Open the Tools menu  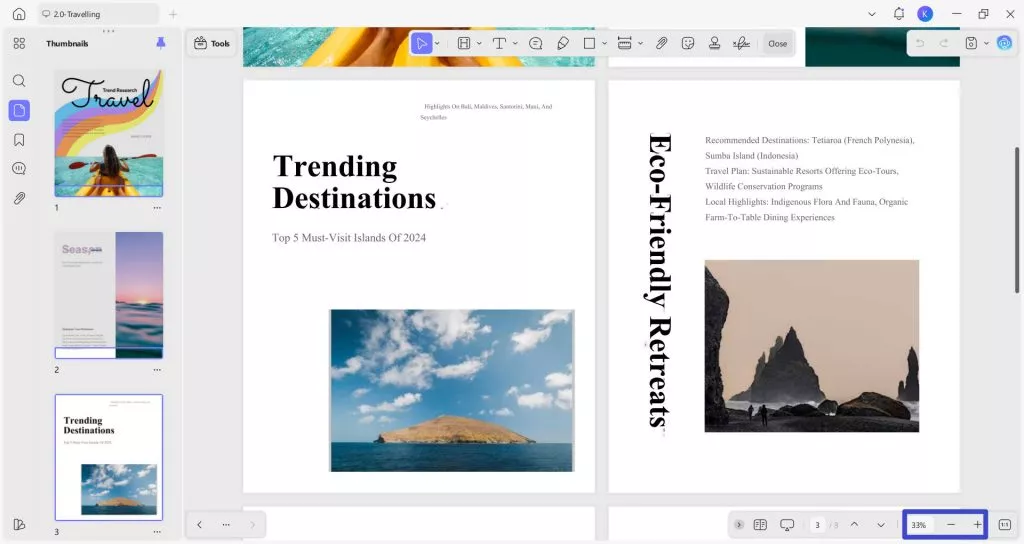[x=212, y=43]
